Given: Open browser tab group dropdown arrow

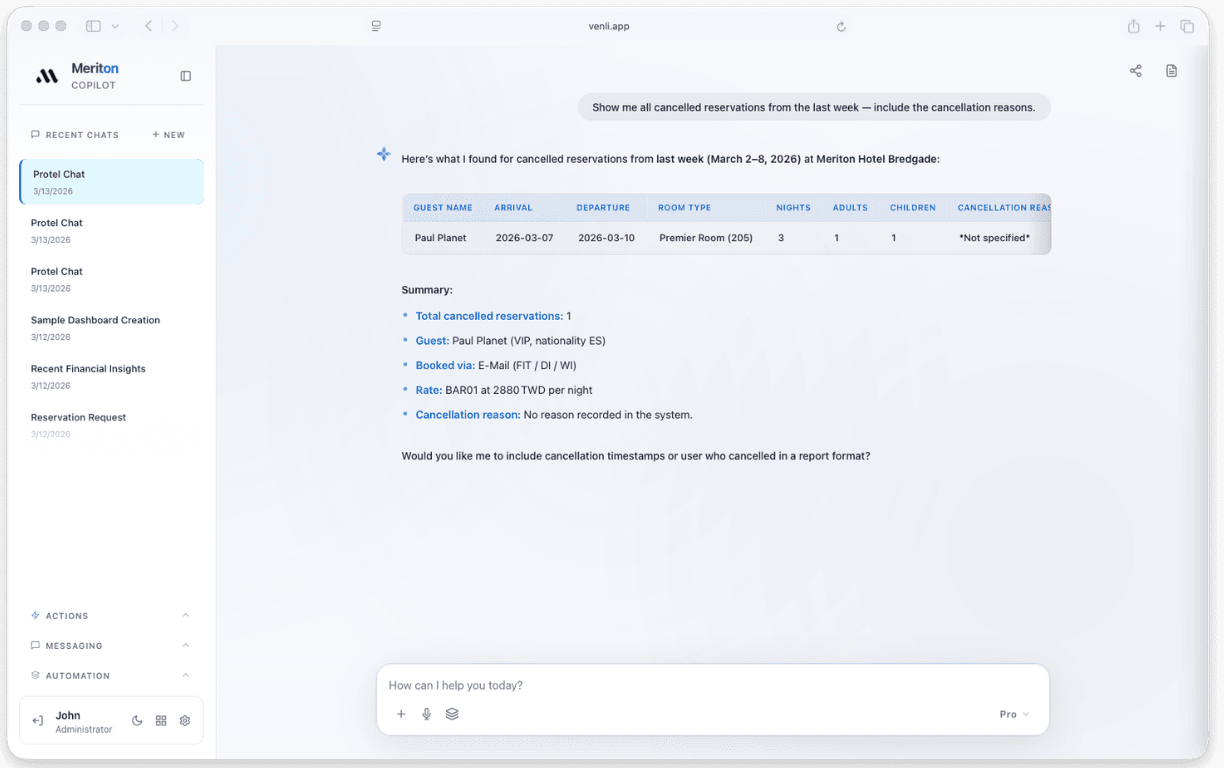Looking at the screenshot, I should [115, 26].
